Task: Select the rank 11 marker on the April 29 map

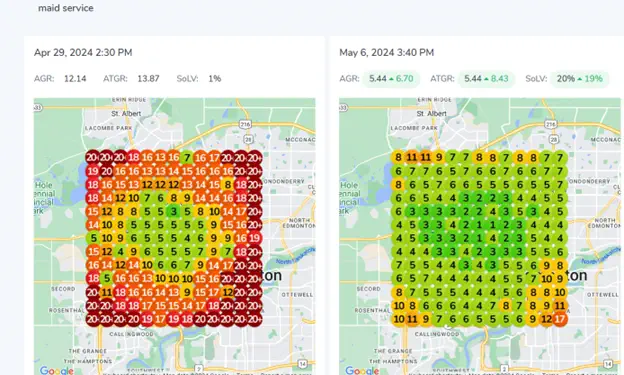Action: 106,292
